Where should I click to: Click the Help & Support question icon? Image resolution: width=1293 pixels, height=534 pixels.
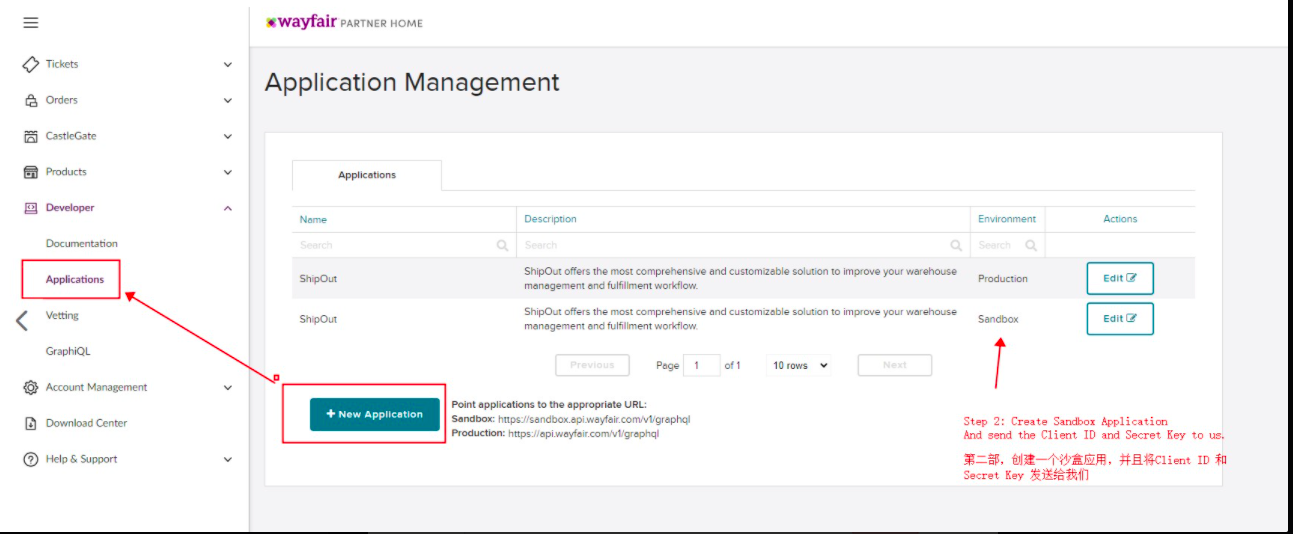pyautogui.click(x=31, y=459)
